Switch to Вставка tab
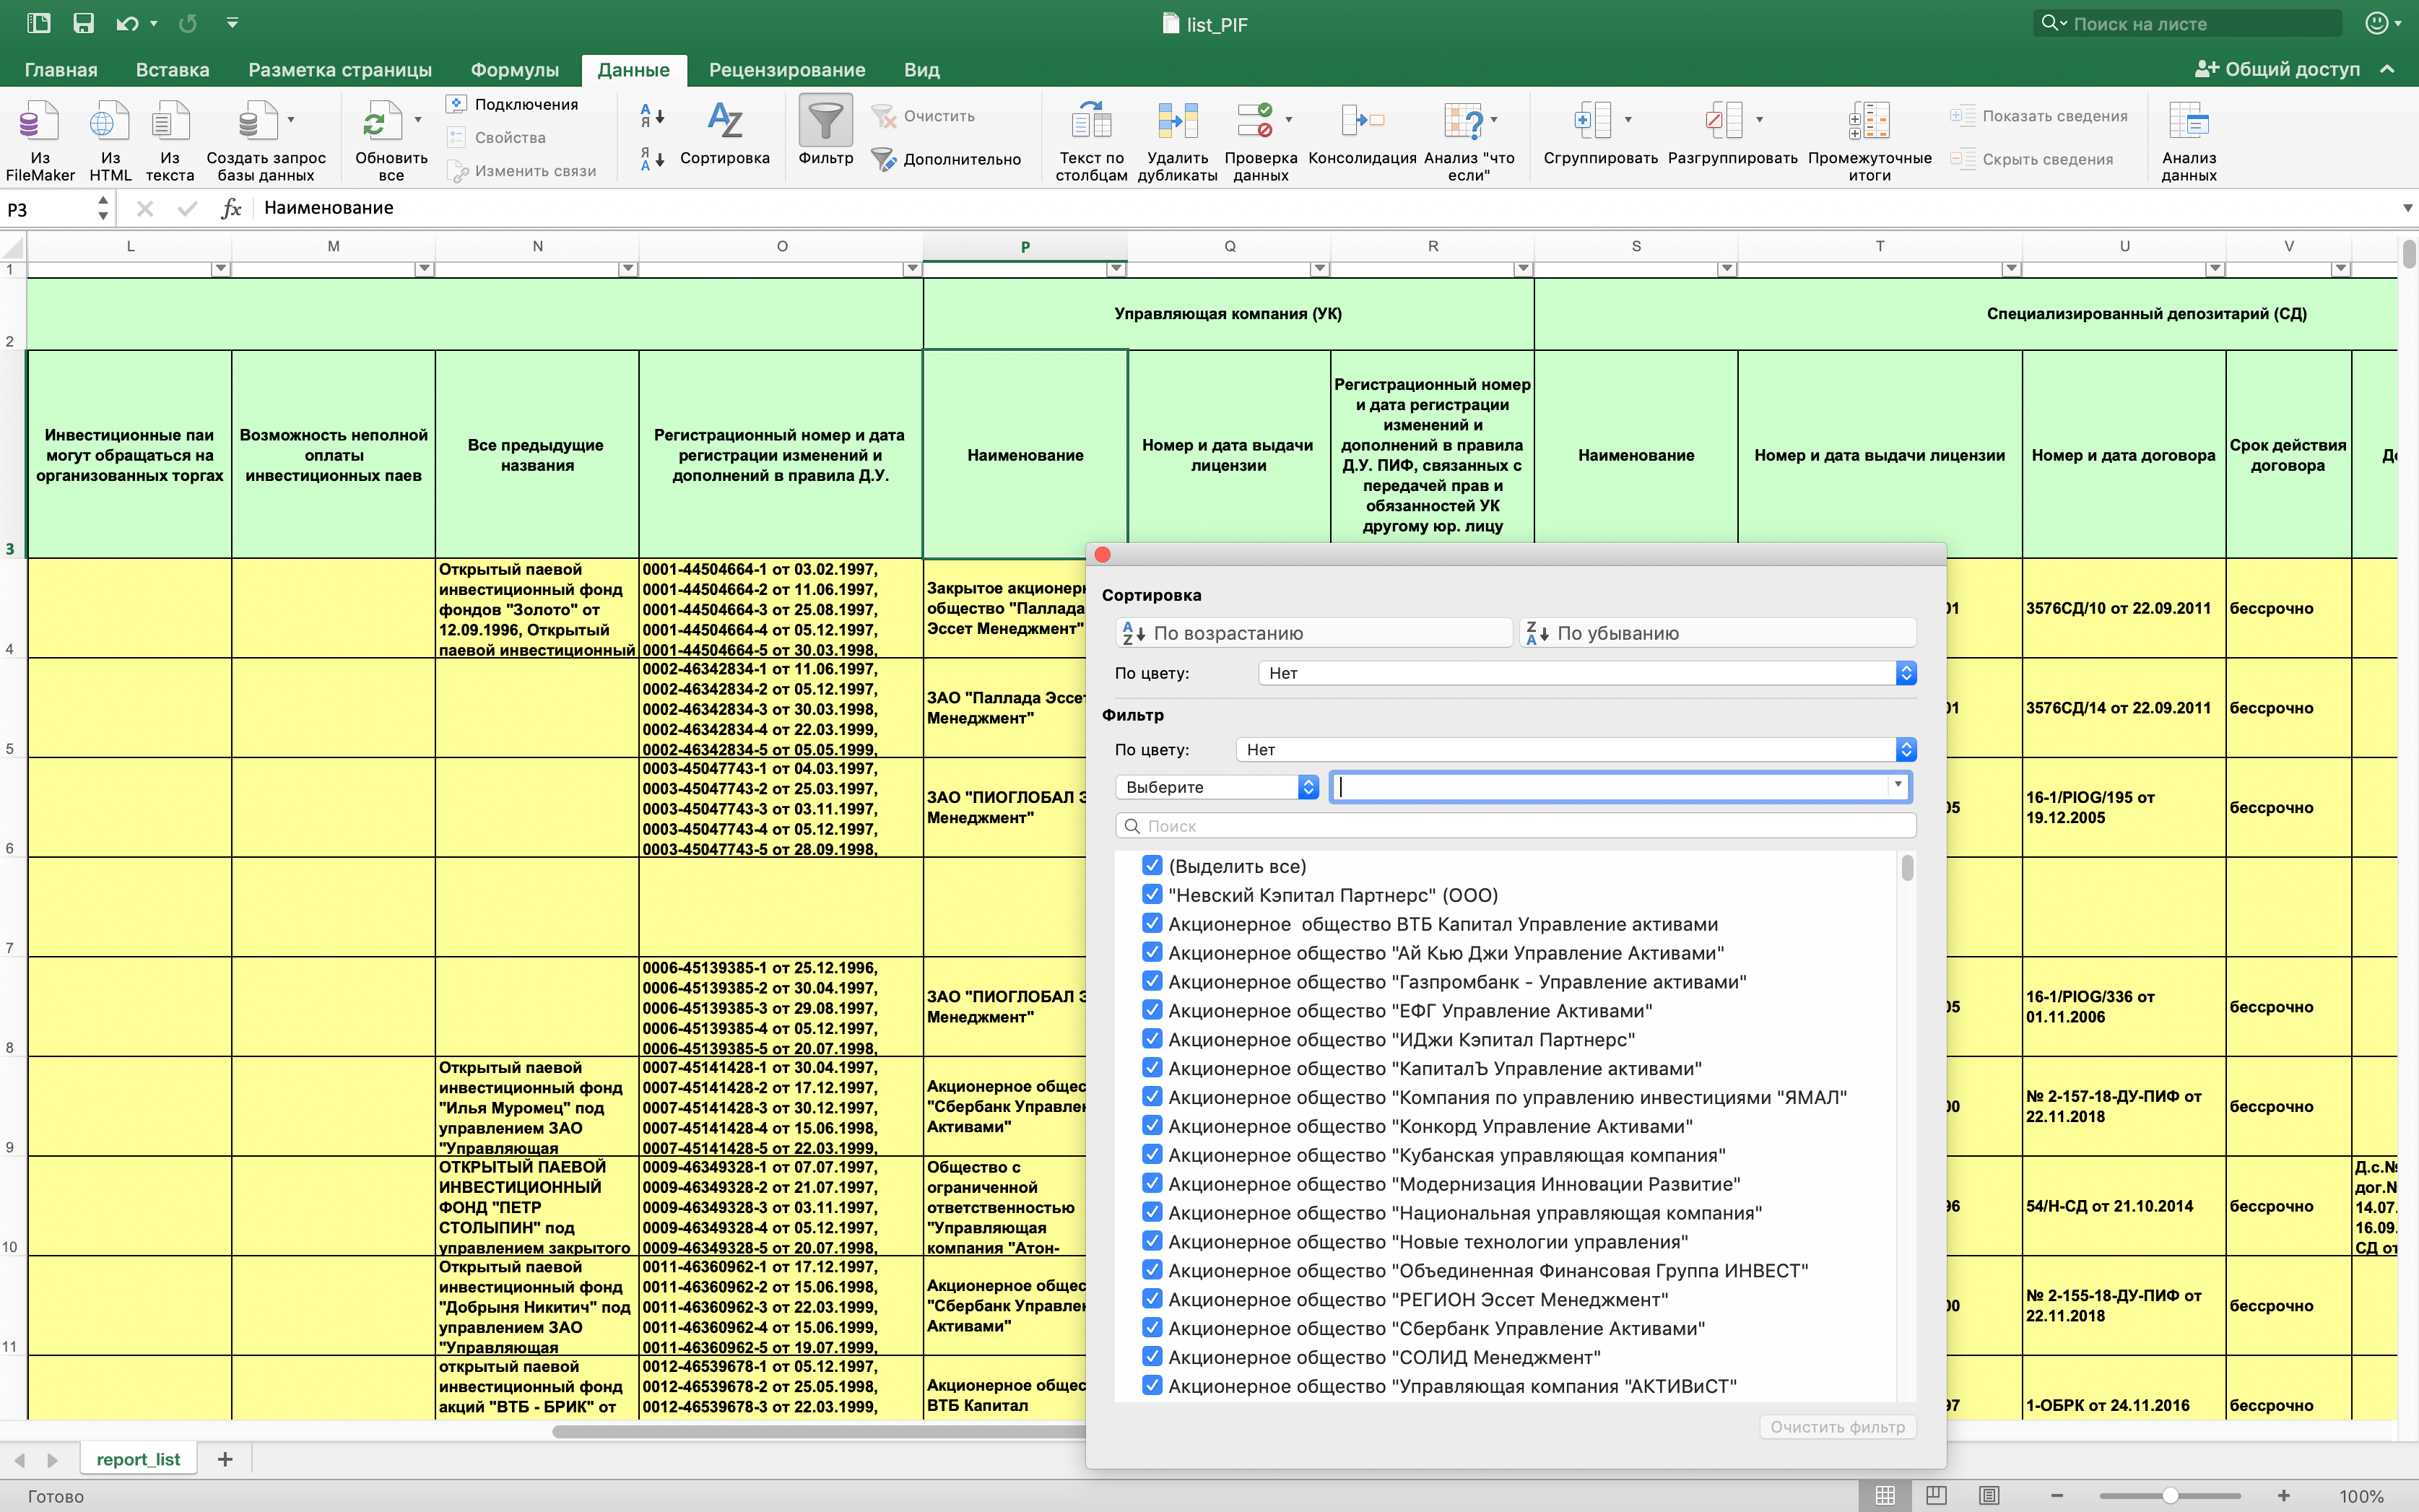The image size is (2419, 1512). point(173,70)
